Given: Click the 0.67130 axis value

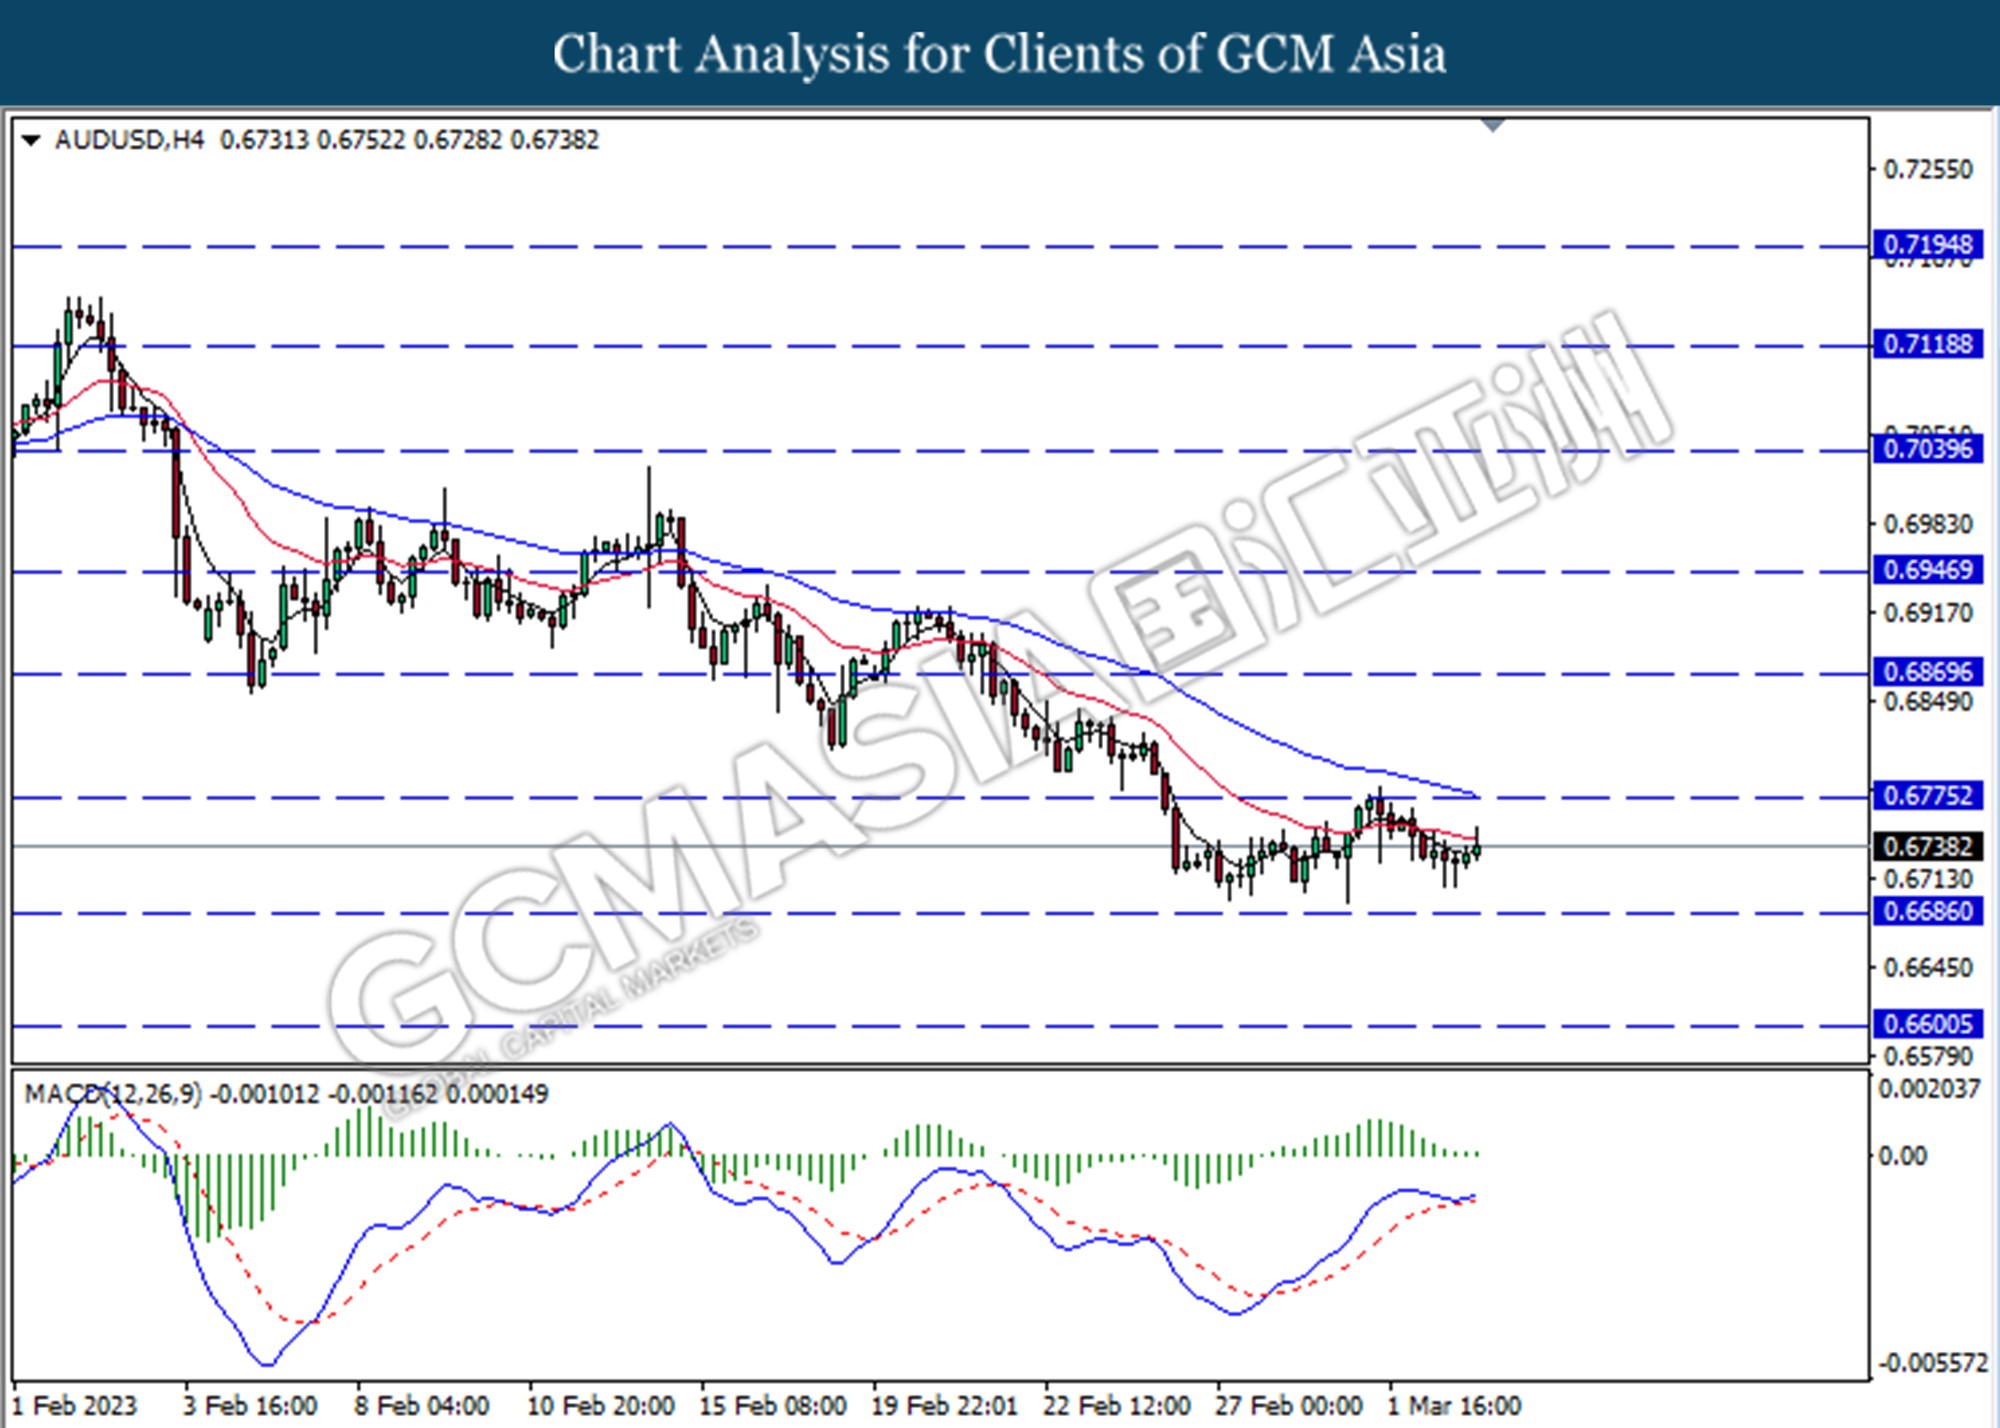Looking at the screenshot, I should (1928, 880).
